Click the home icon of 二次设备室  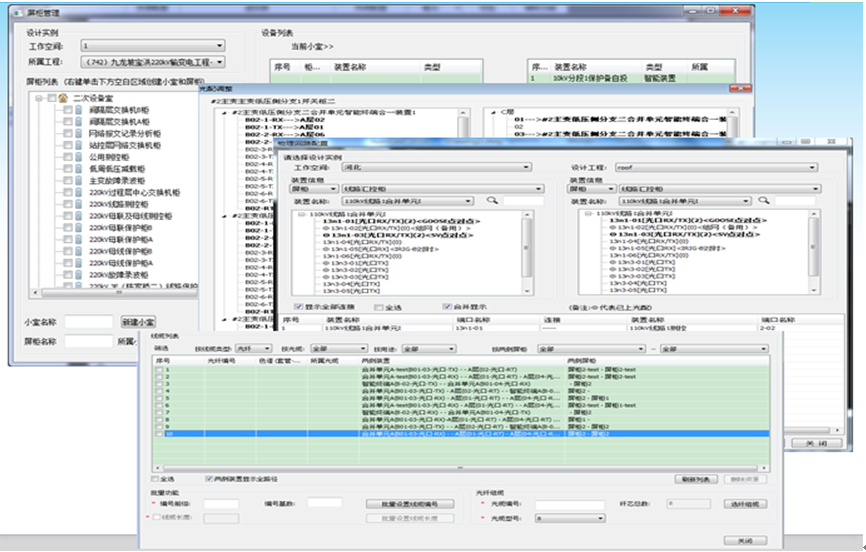tap(62, 99)
